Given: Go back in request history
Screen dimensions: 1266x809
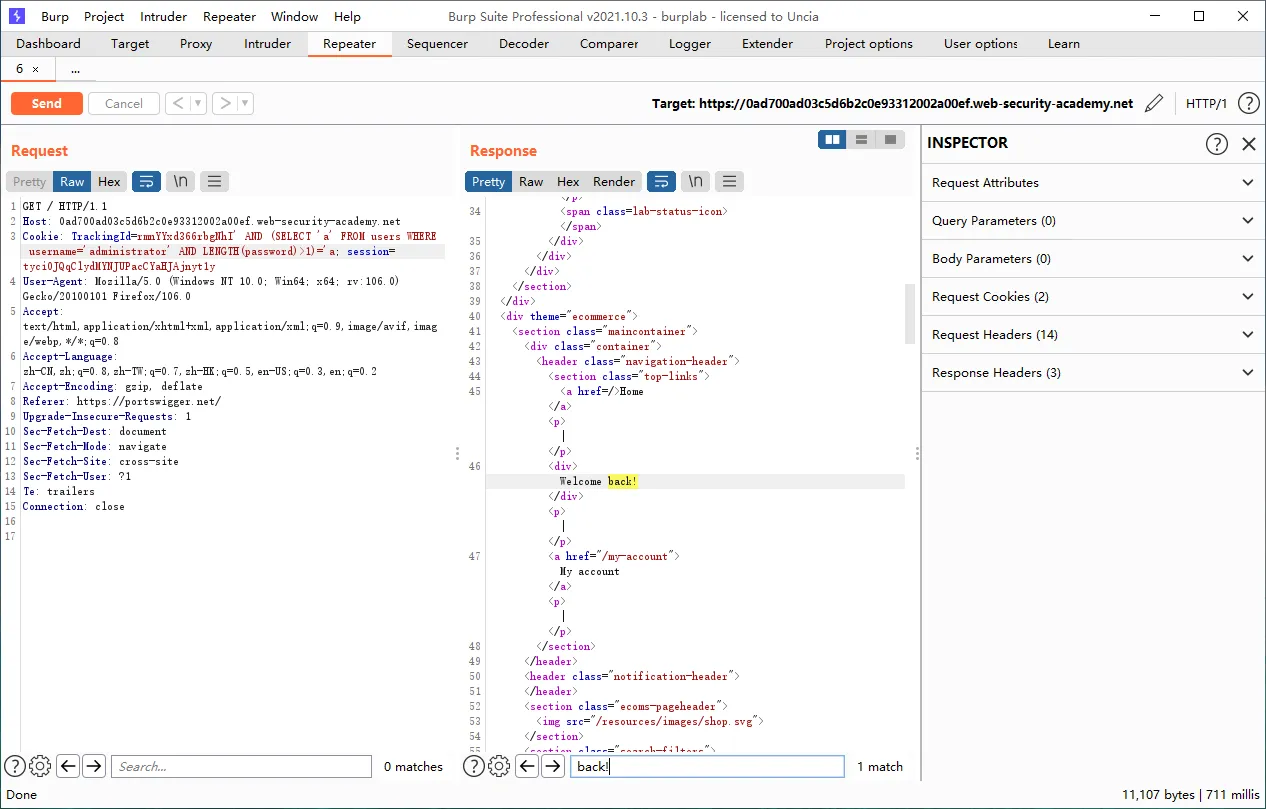Looking at the screenshot, I should coord(178,103).
